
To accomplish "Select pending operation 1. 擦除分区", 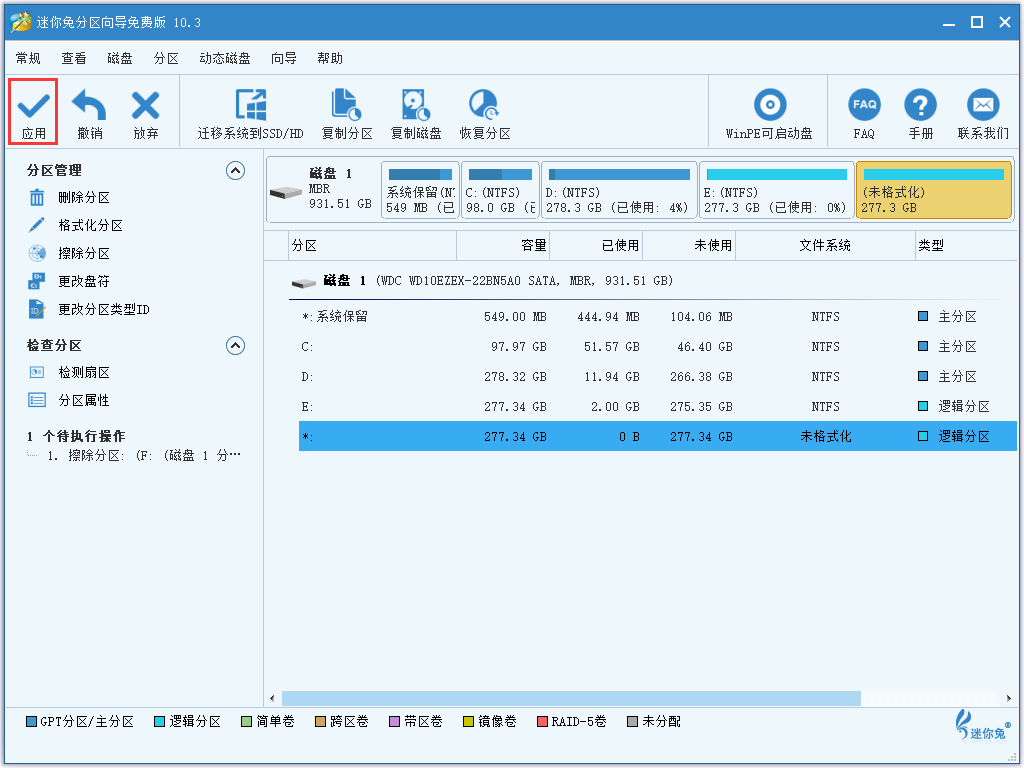I will (144, 456).
